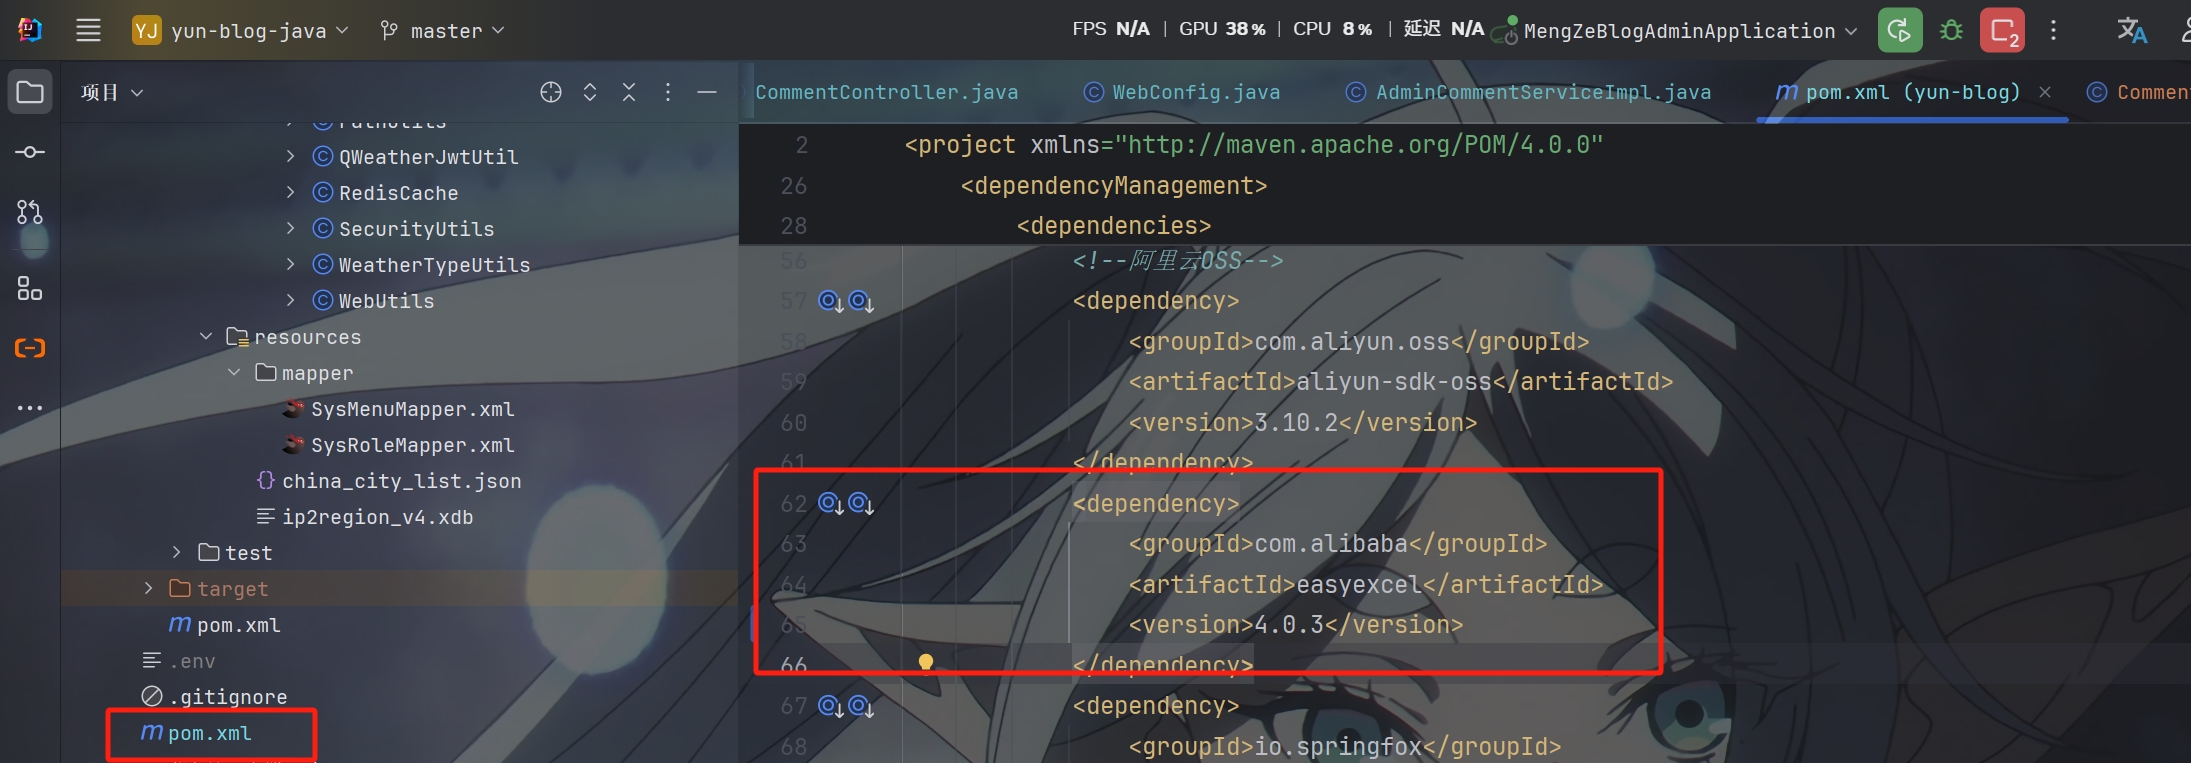The image size is (2191, 763).
Task: Click the green Rerun application button
Action: pos(1900,30)
